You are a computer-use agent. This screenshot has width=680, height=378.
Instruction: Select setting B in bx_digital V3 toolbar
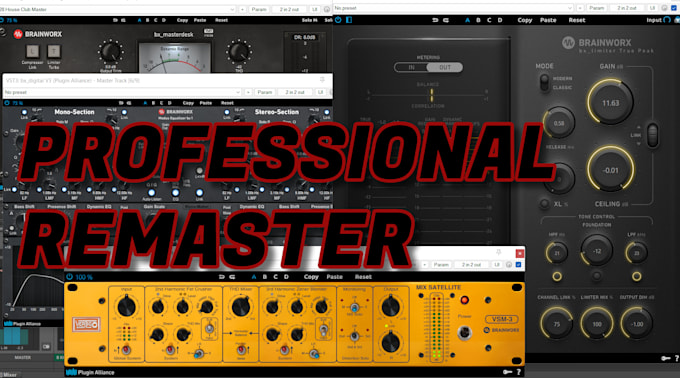(153, 103)
